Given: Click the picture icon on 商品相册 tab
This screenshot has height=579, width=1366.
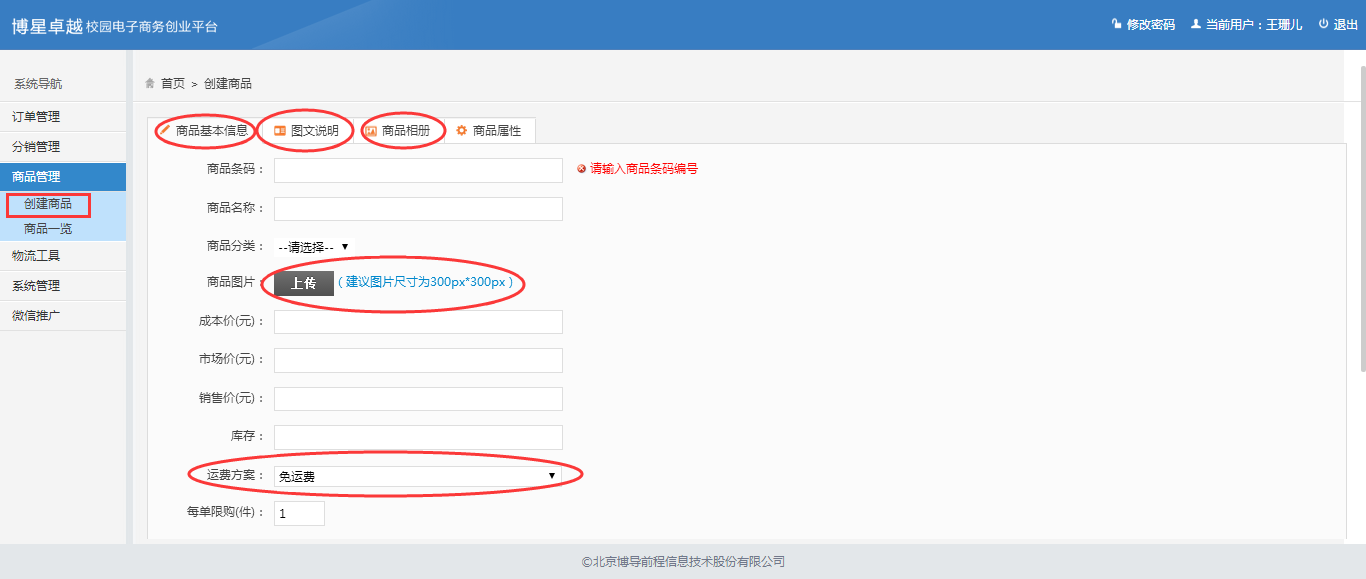Looking at the screenshot, I should pos(371,131).
